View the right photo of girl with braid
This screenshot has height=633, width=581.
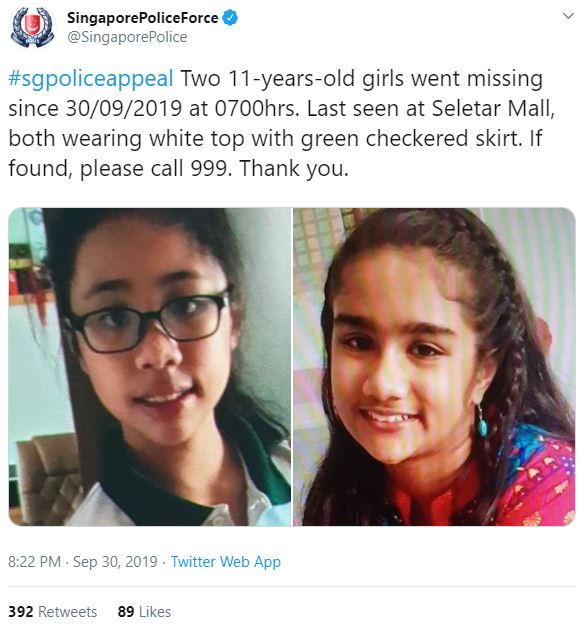(x=434, y=367)
